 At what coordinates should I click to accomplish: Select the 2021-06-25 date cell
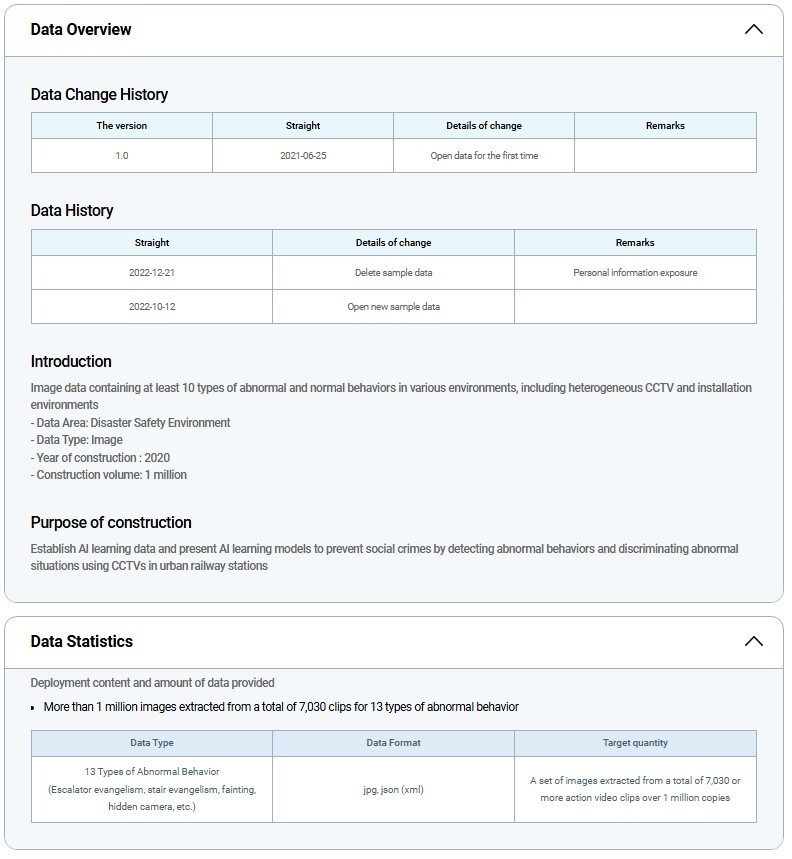[x=302, y=156]
